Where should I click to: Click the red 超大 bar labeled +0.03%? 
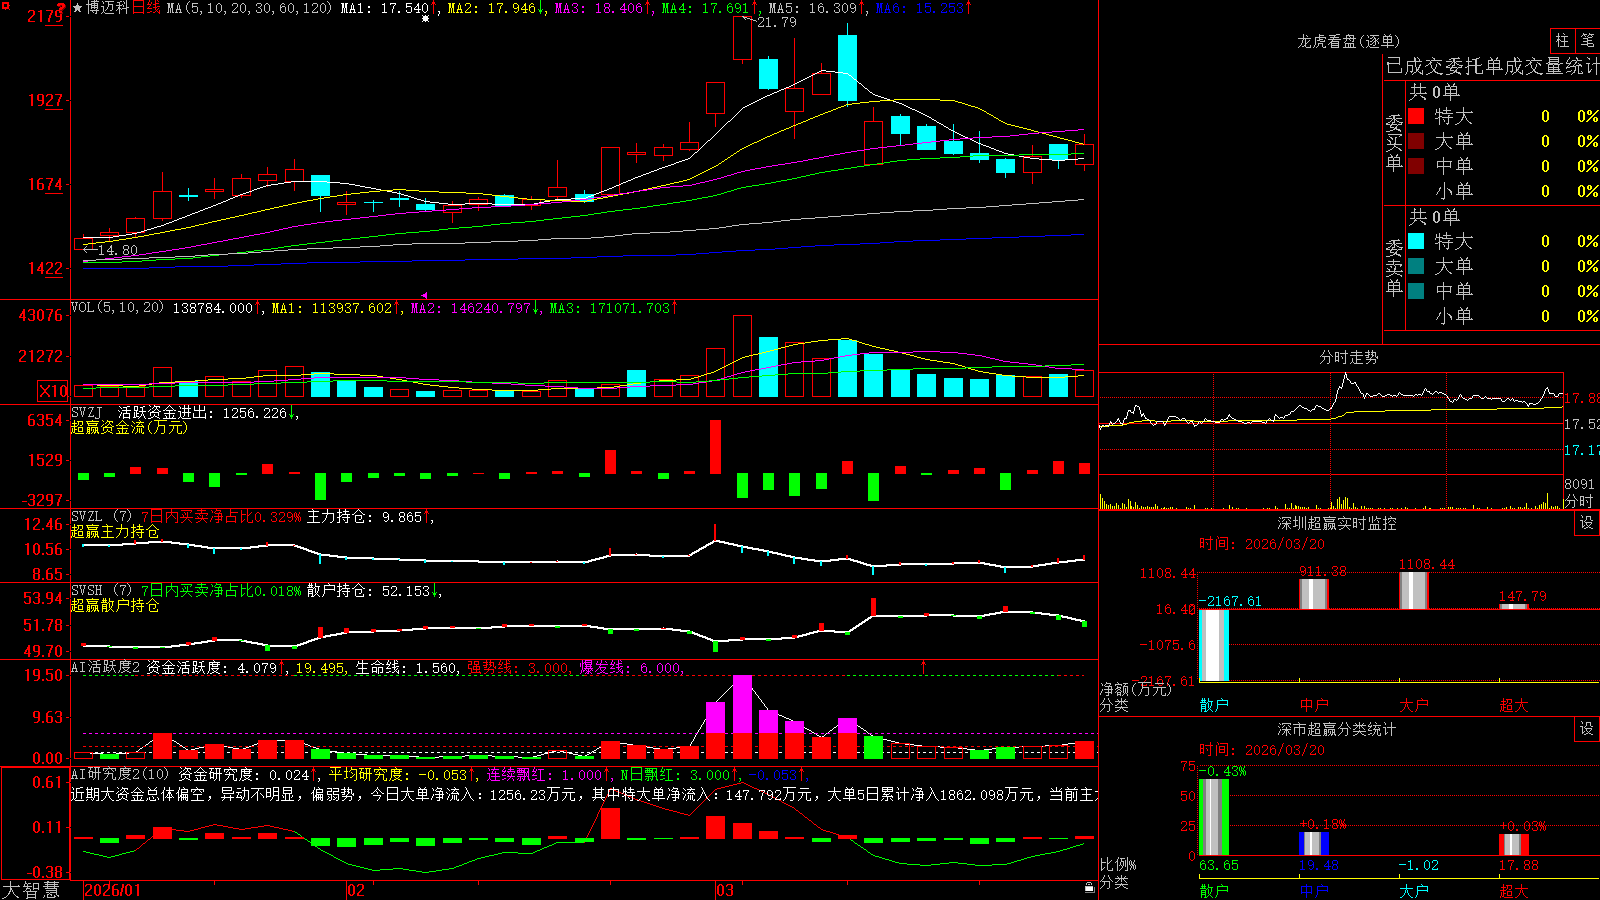[x=1514, y=844]
